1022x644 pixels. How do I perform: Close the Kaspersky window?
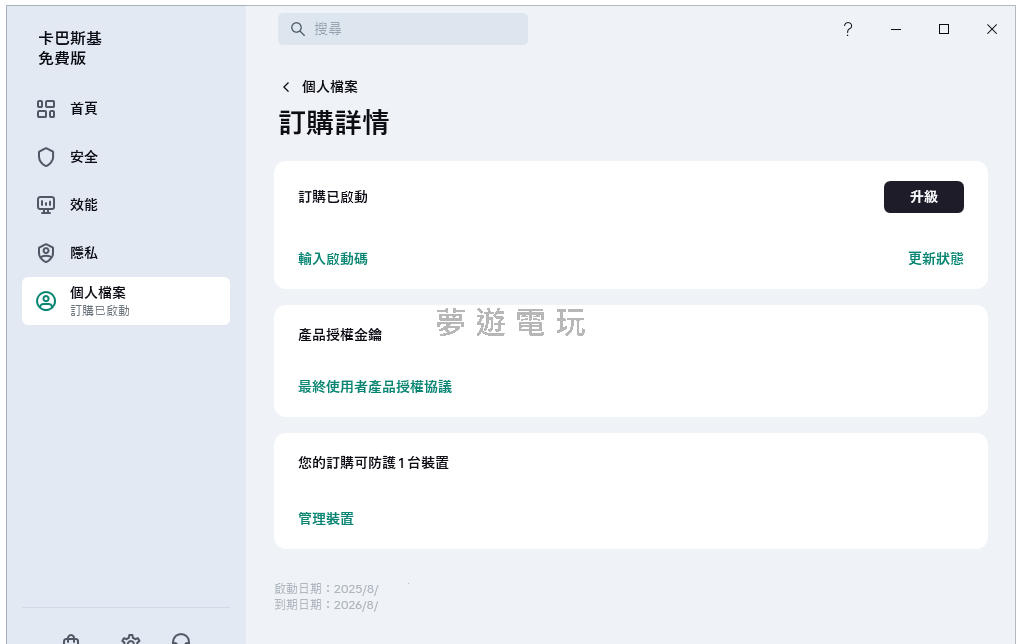click(x=992, y=29)
